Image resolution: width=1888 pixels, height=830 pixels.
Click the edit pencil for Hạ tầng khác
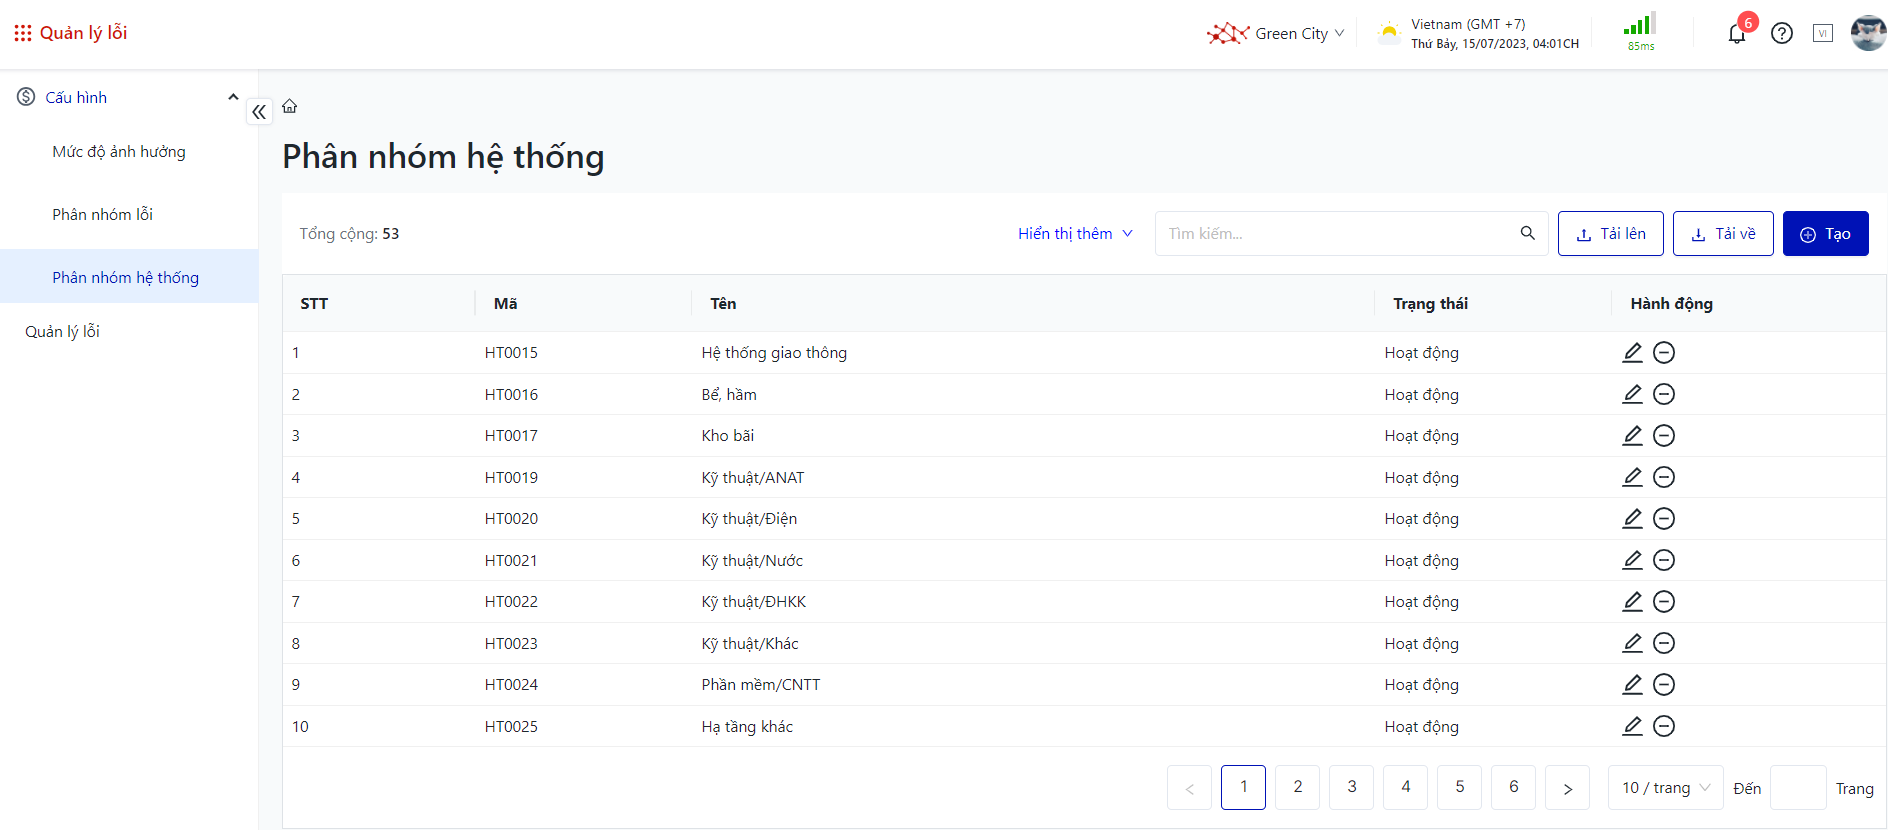click(x=1632, y=726)
